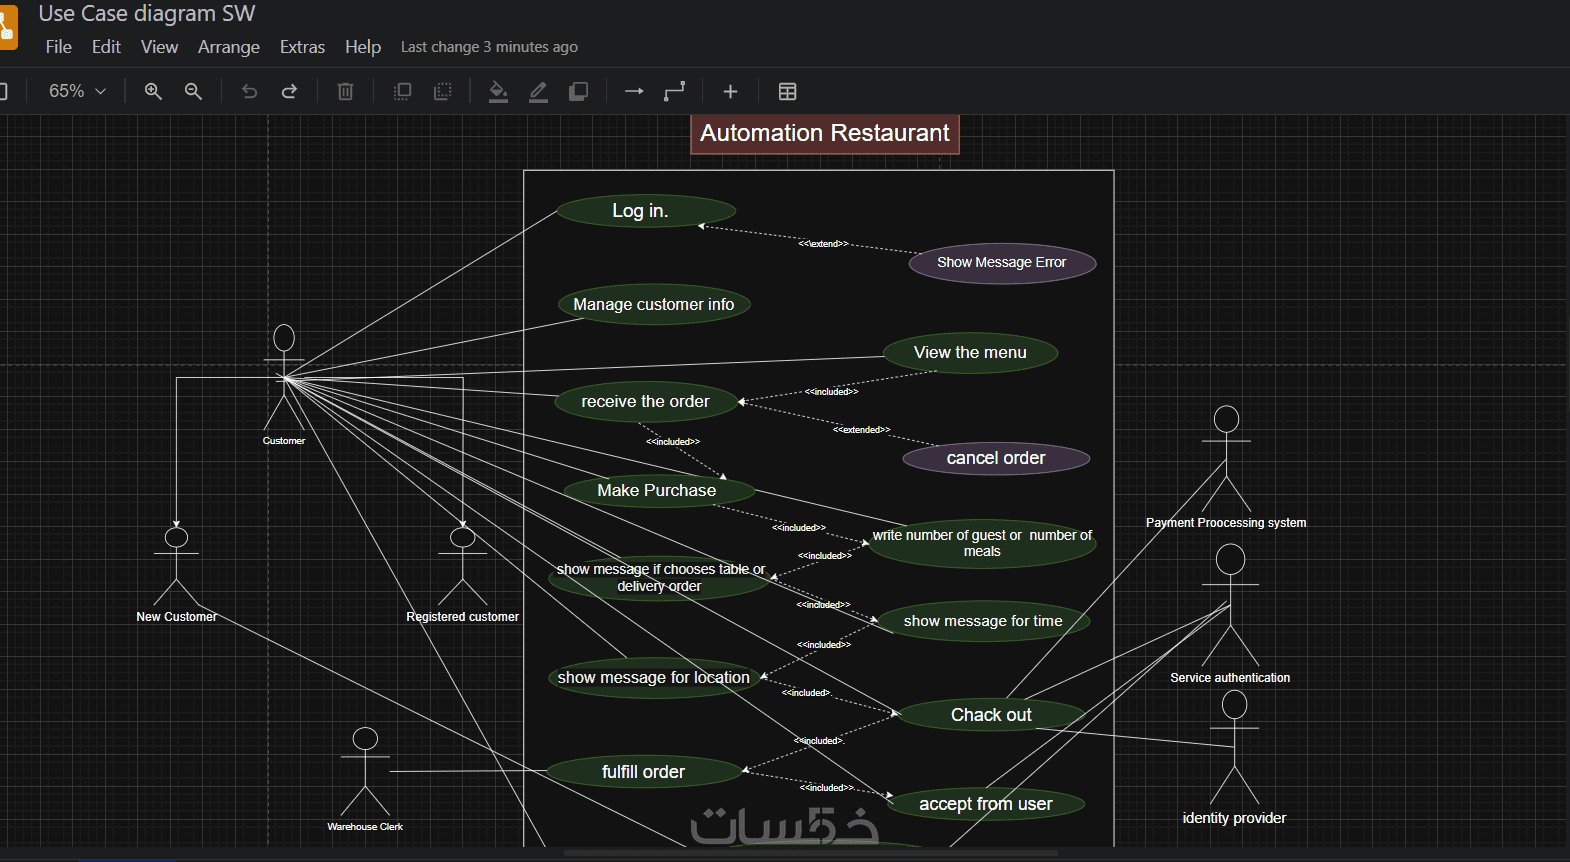This screenshot has height=862, width=1570.
Task: Select the 'View the menu' use case
Action: coord(970,353)
